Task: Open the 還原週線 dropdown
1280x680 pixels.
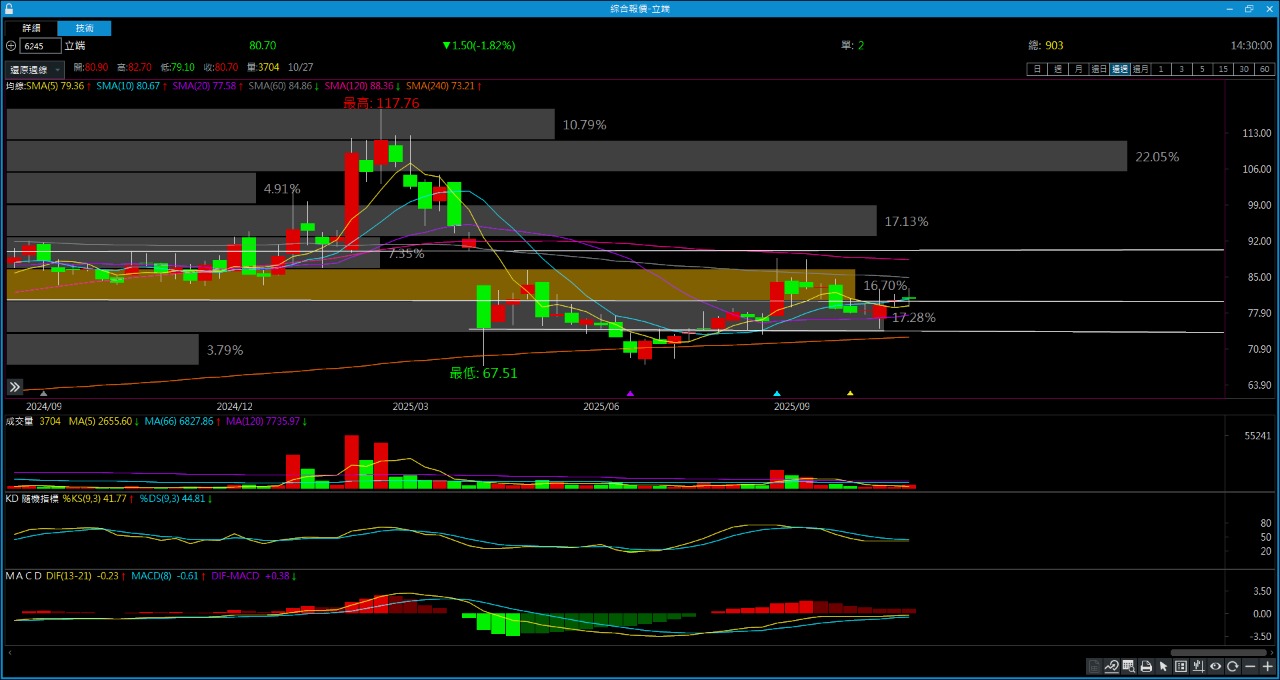Action: [x=36, y=70]
